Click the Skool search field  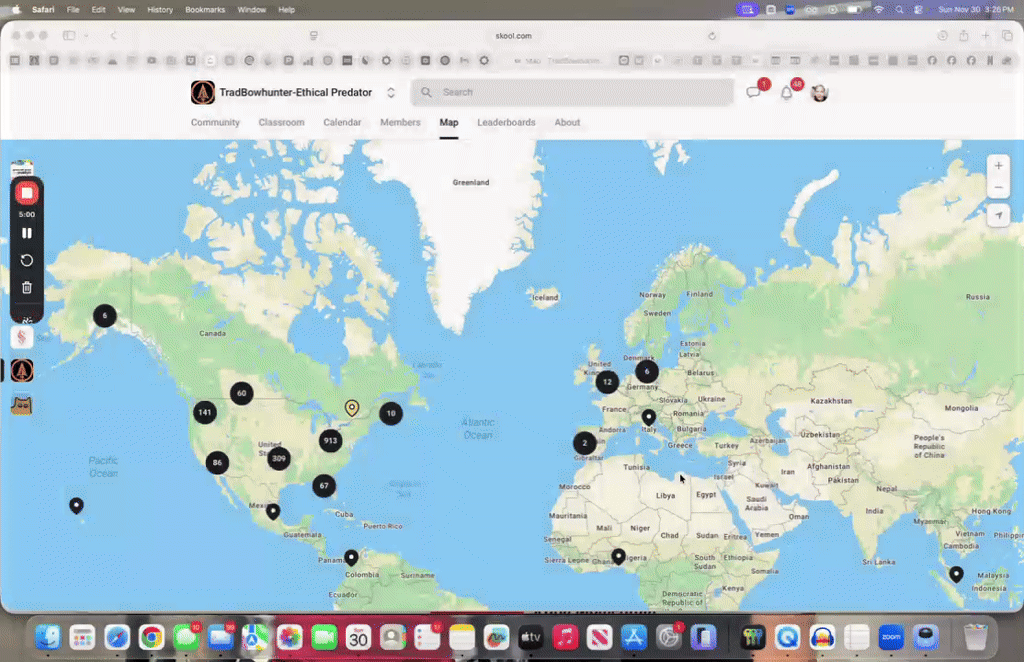(570, 92)
